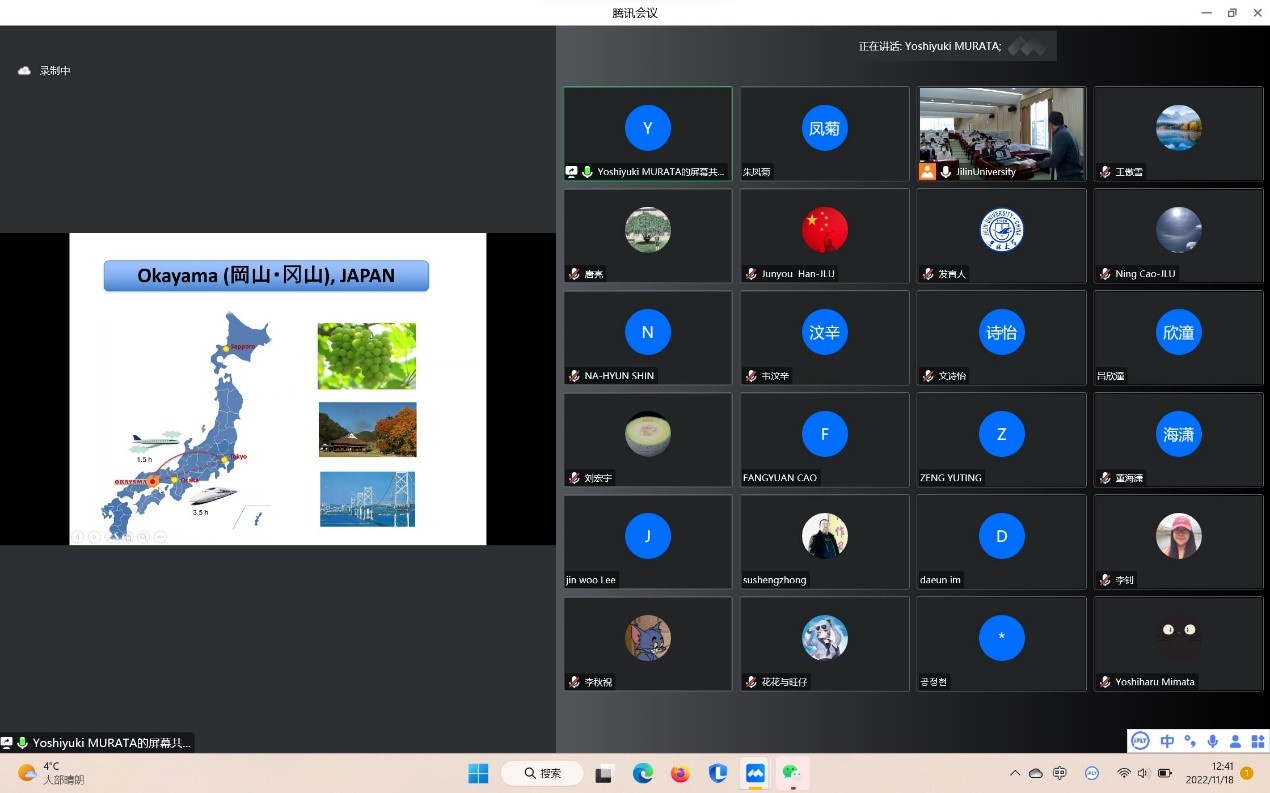
Task: Toggle punctuation mode in the IME bar
Action: (1189, 741)
